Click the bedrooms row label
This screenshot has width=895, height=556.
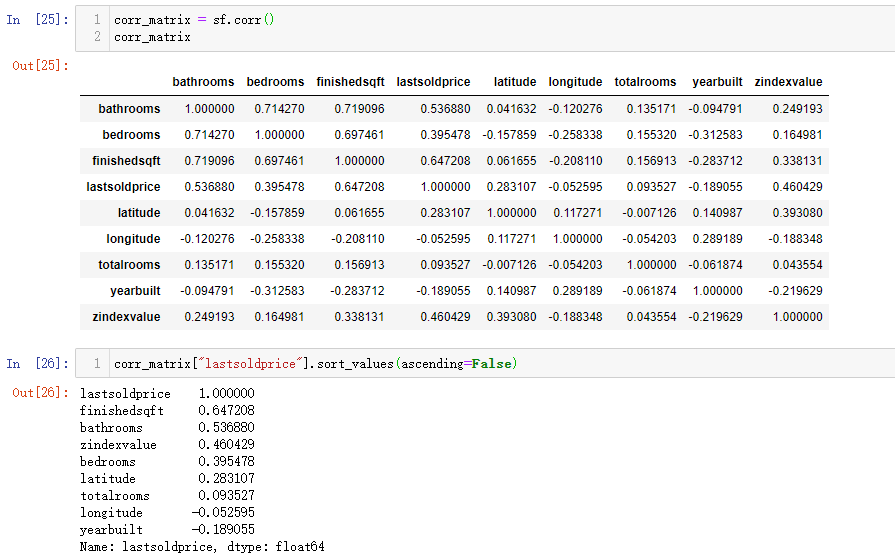coord(131,135)
